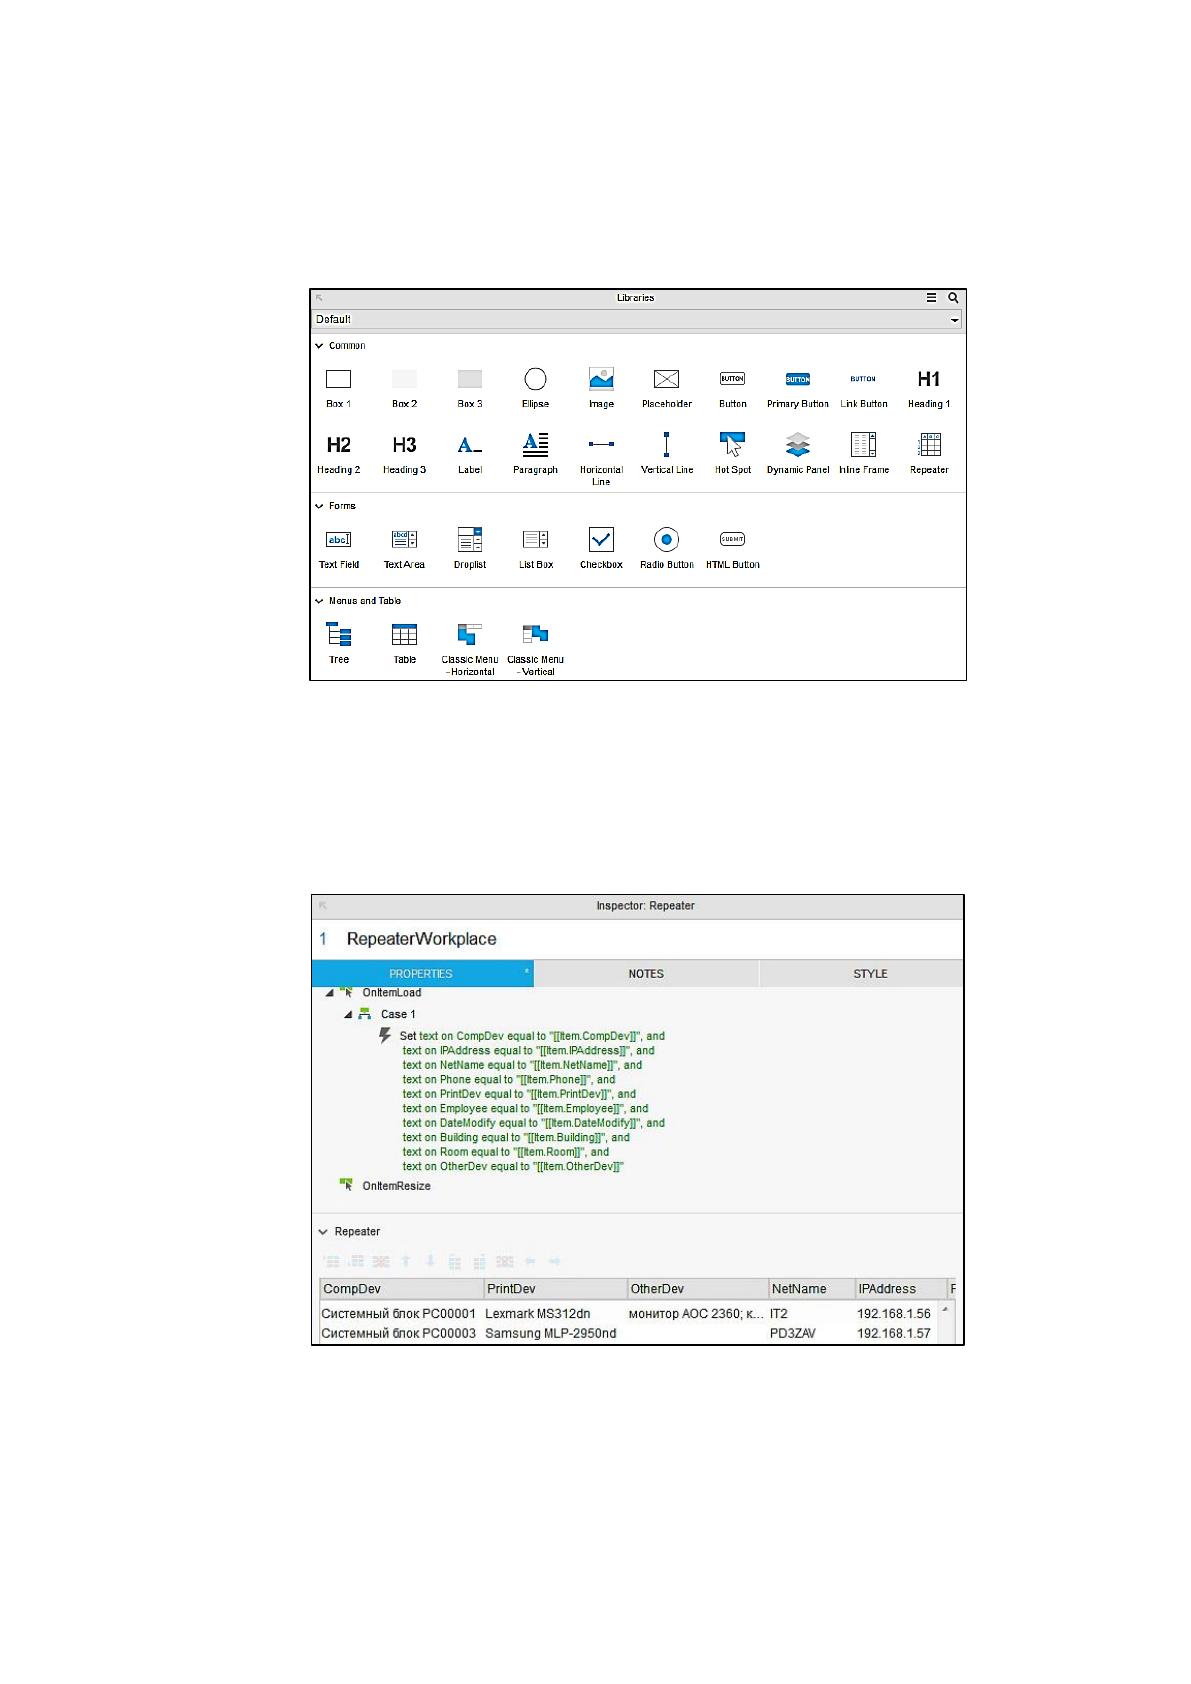Collapse the OnItemLoad Case 1 node
Image resolution: width=1191 pixels, height=1684 pixels.
pyautogui.click(x=349, y=1015)
